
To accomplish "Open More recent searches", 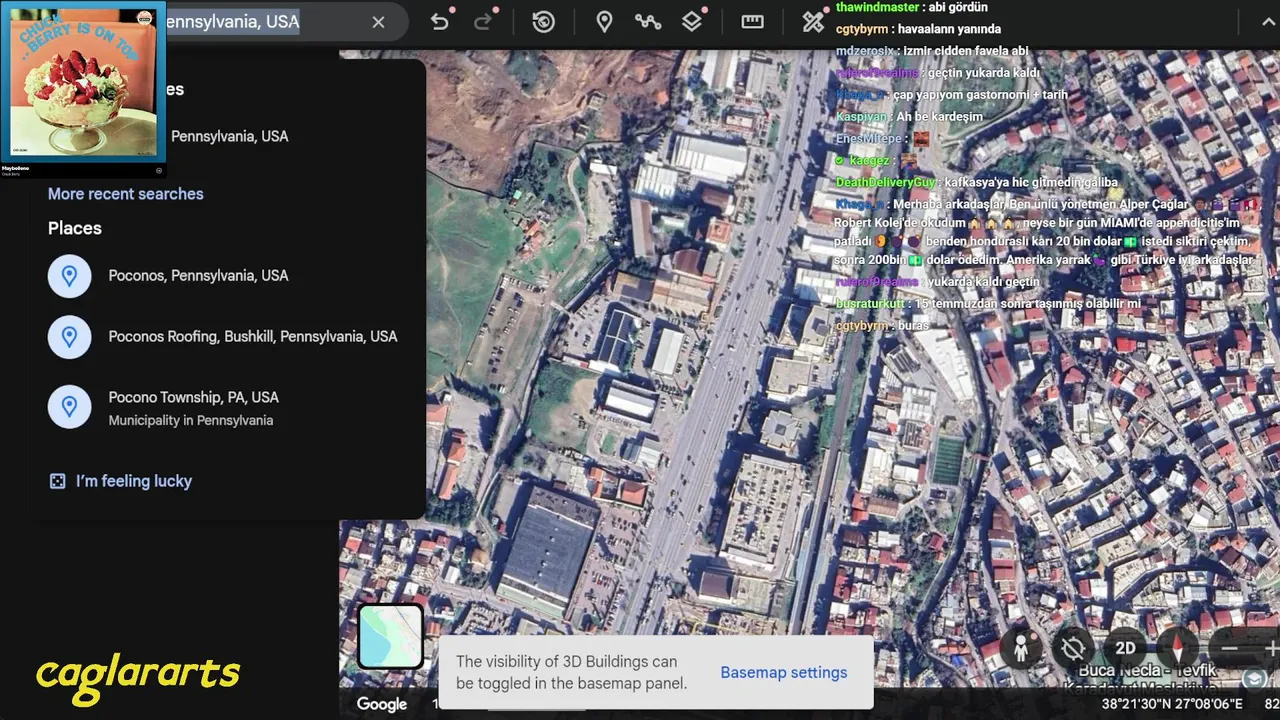I will coord(126,194).
